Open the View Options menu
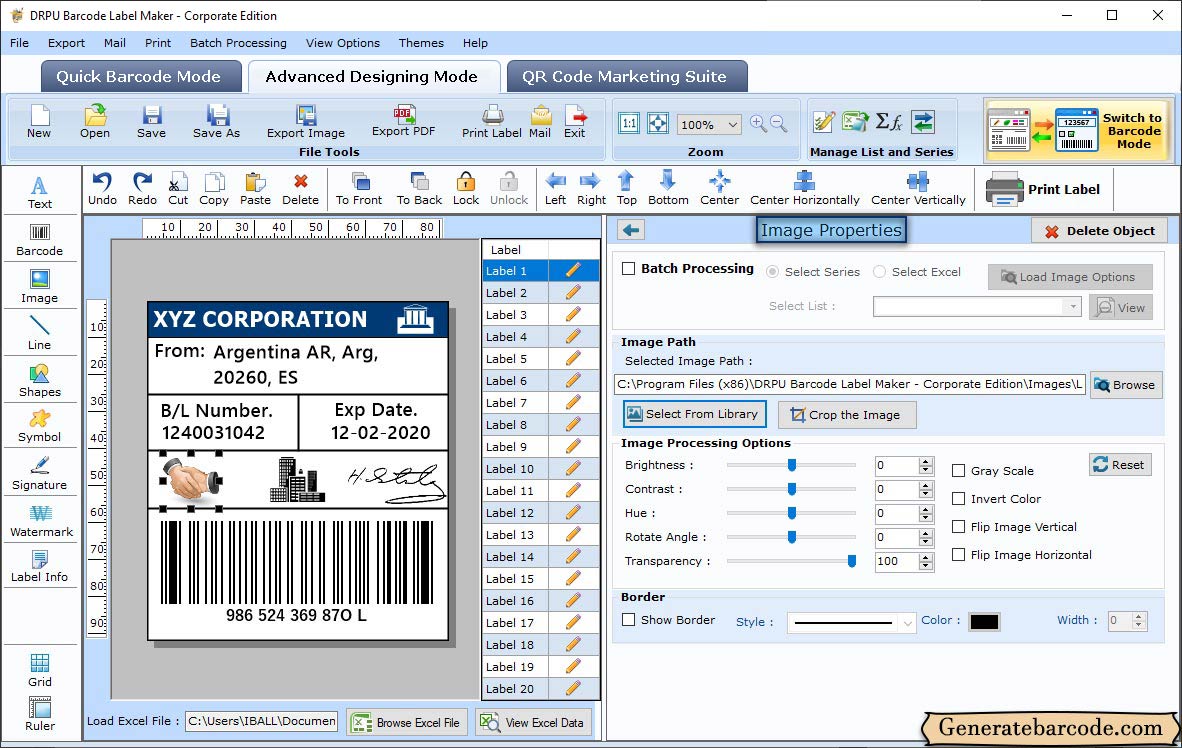Screen dimensions: 1182x748 (x=343, y=43)
